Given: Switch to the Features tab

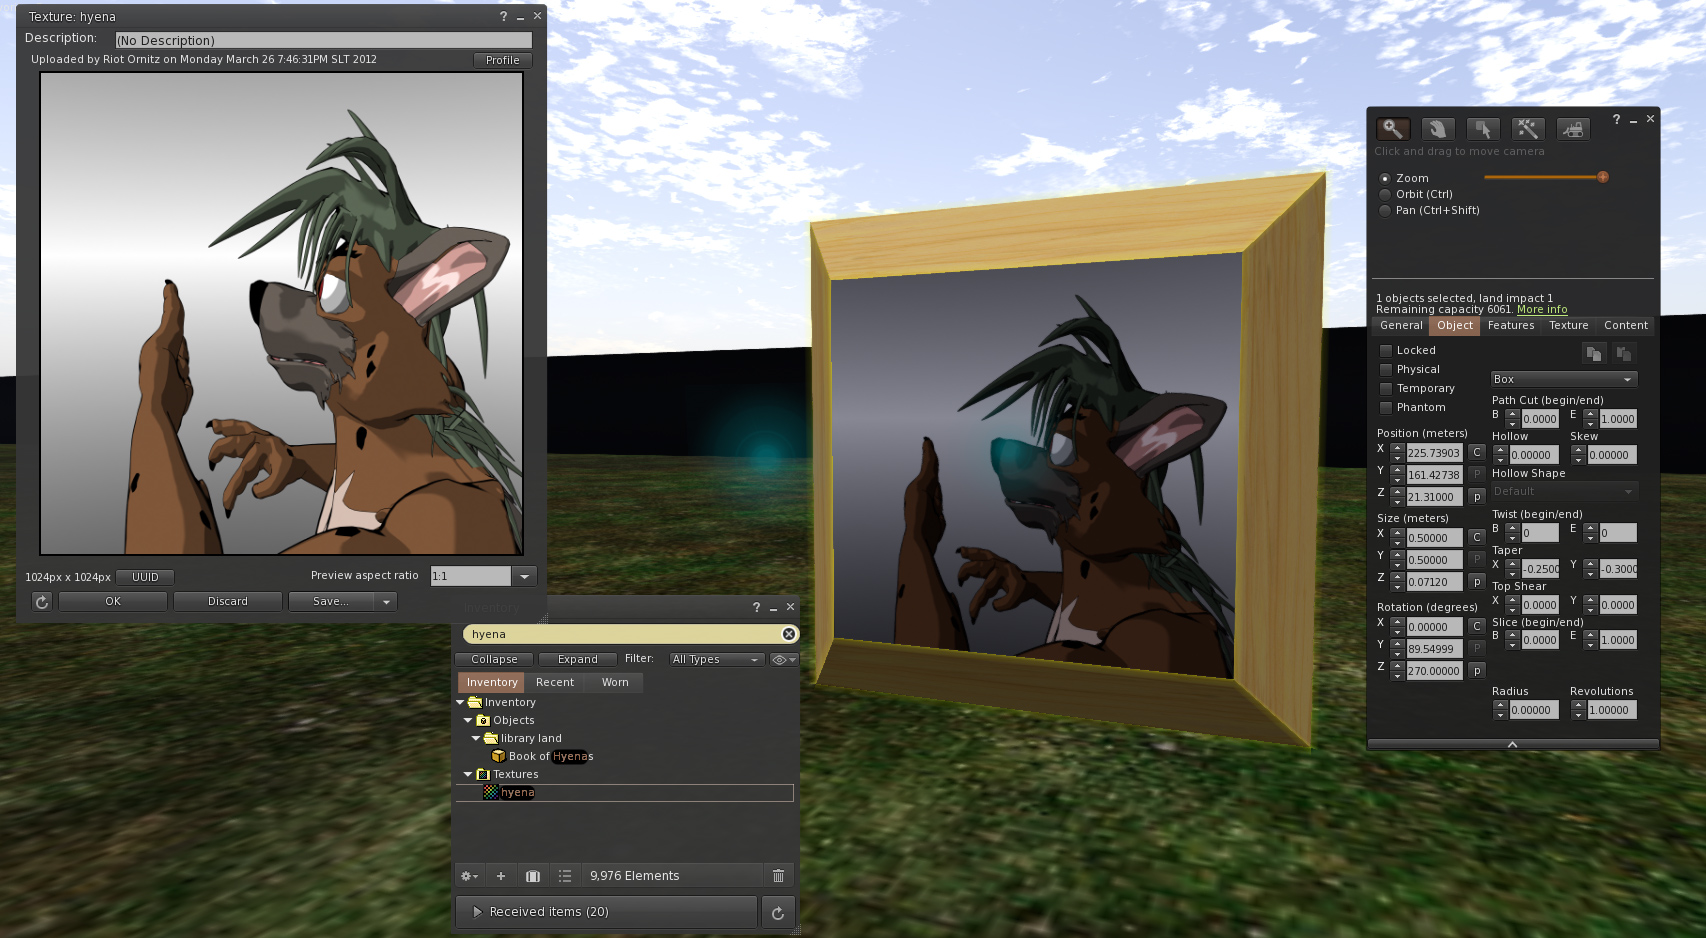Looking at the screenshot, I should pyautogui.click(x=1511, y=325).
